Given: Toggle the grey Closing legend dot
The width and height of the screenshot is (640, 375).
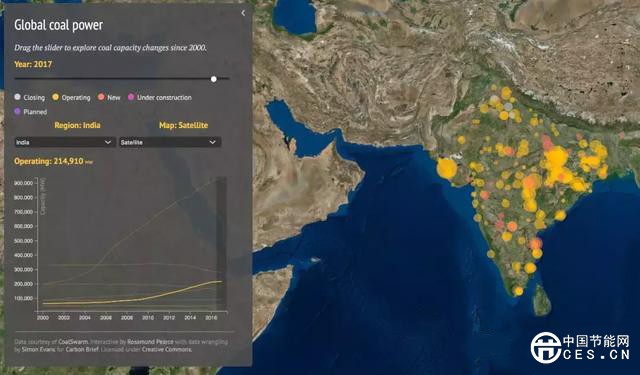Looking at the screenshot, I should click(x=17, y=97).
